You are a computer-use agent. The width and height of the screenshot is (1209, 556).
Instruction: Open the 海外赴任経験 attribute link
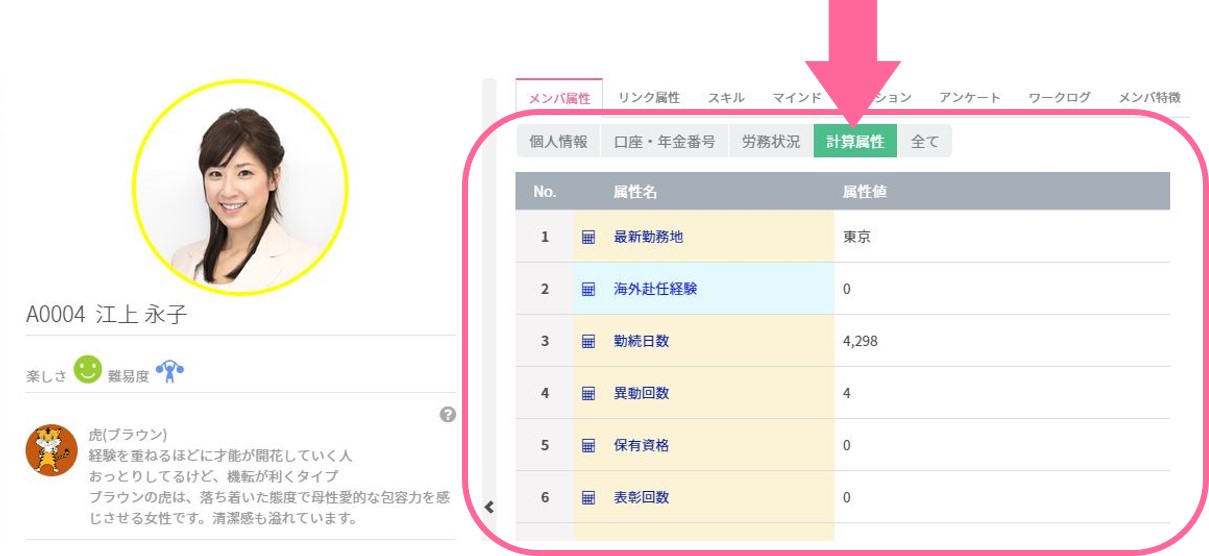pos(655,289)
